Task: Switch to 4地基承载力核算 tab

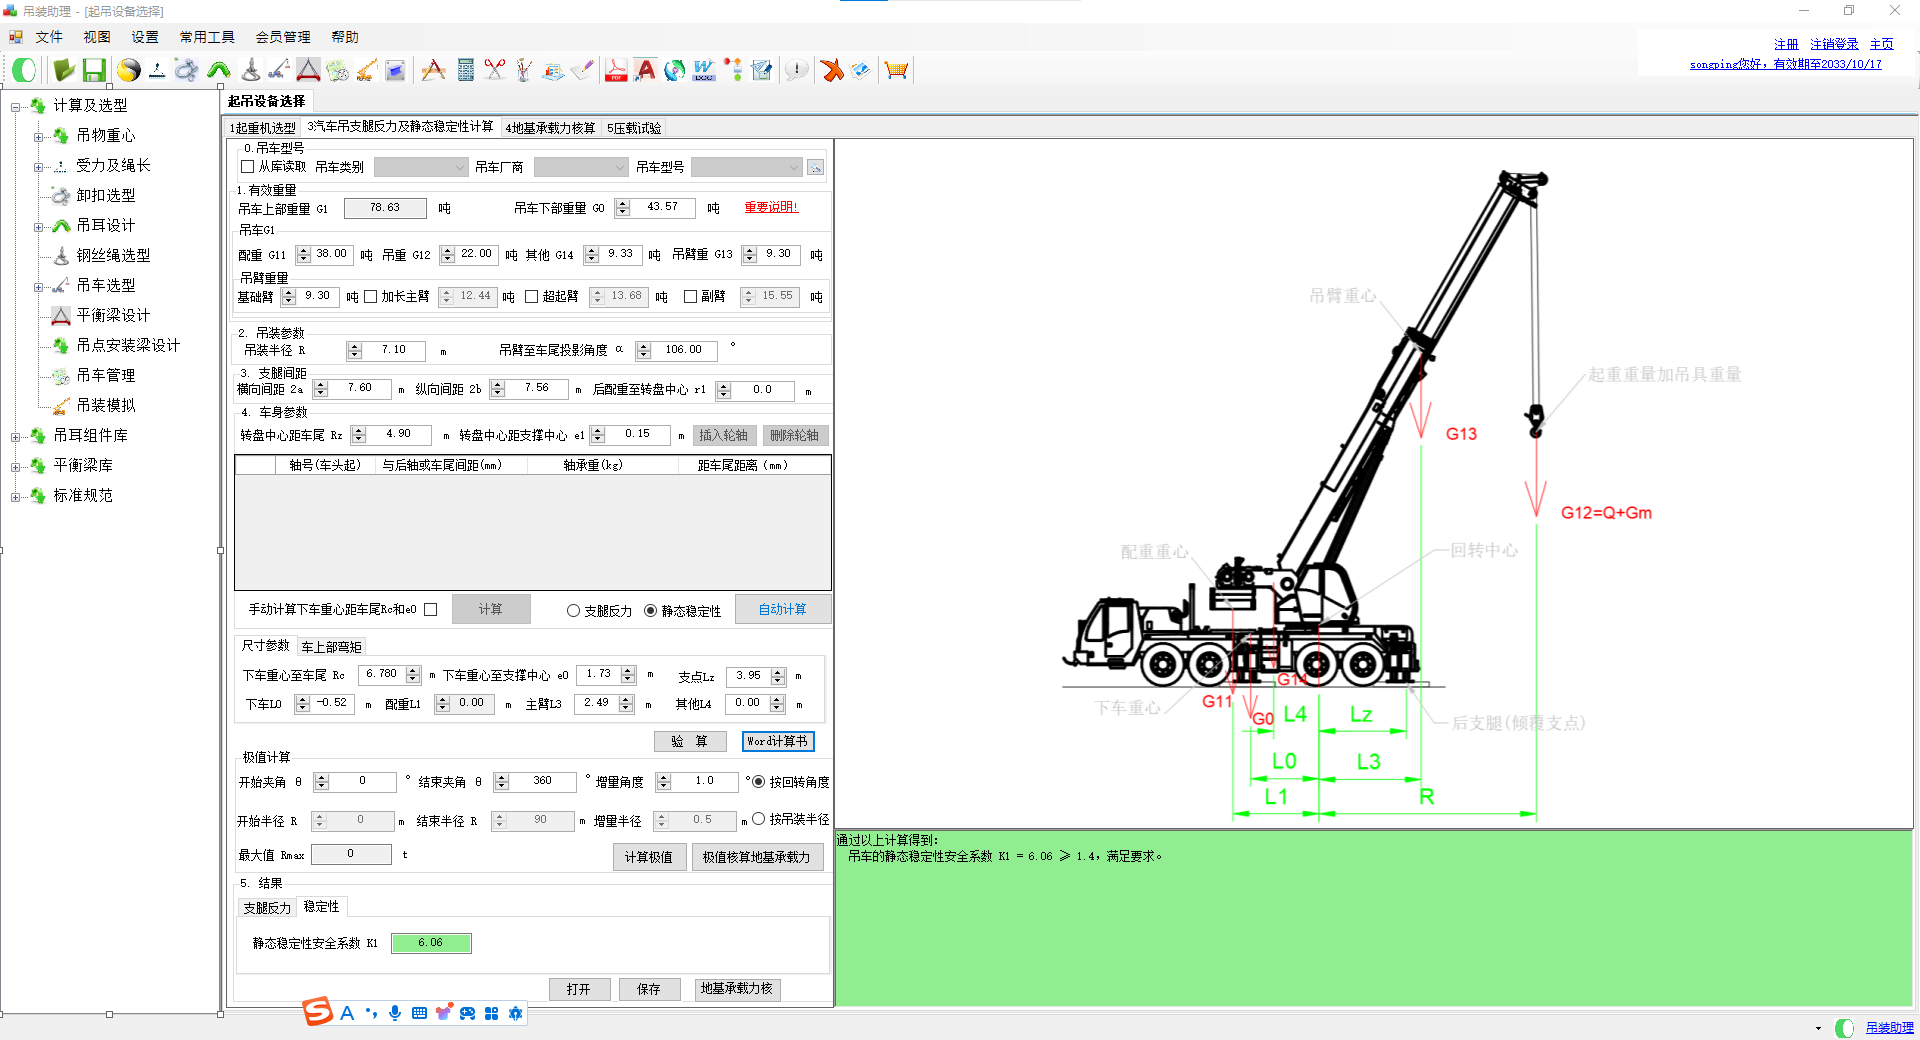Action: (x=550, y=128)
